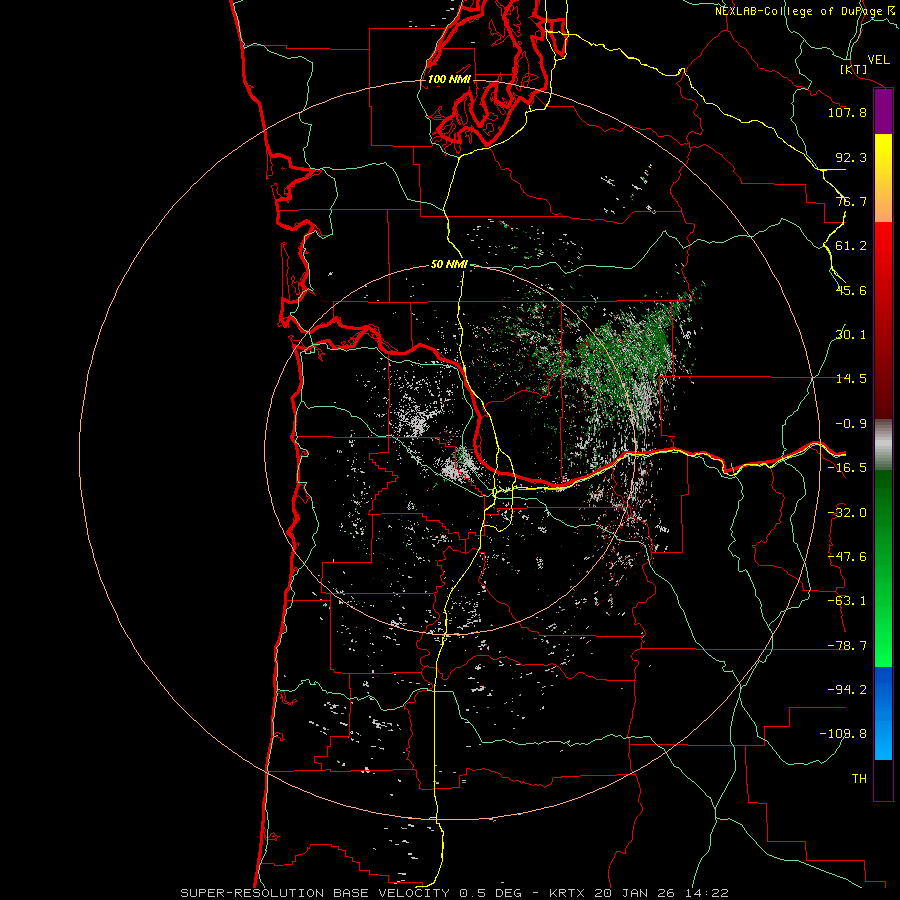Click the -16.5 velocity scale value
Viewport: 900px width, 900px height.
point(847,468)
